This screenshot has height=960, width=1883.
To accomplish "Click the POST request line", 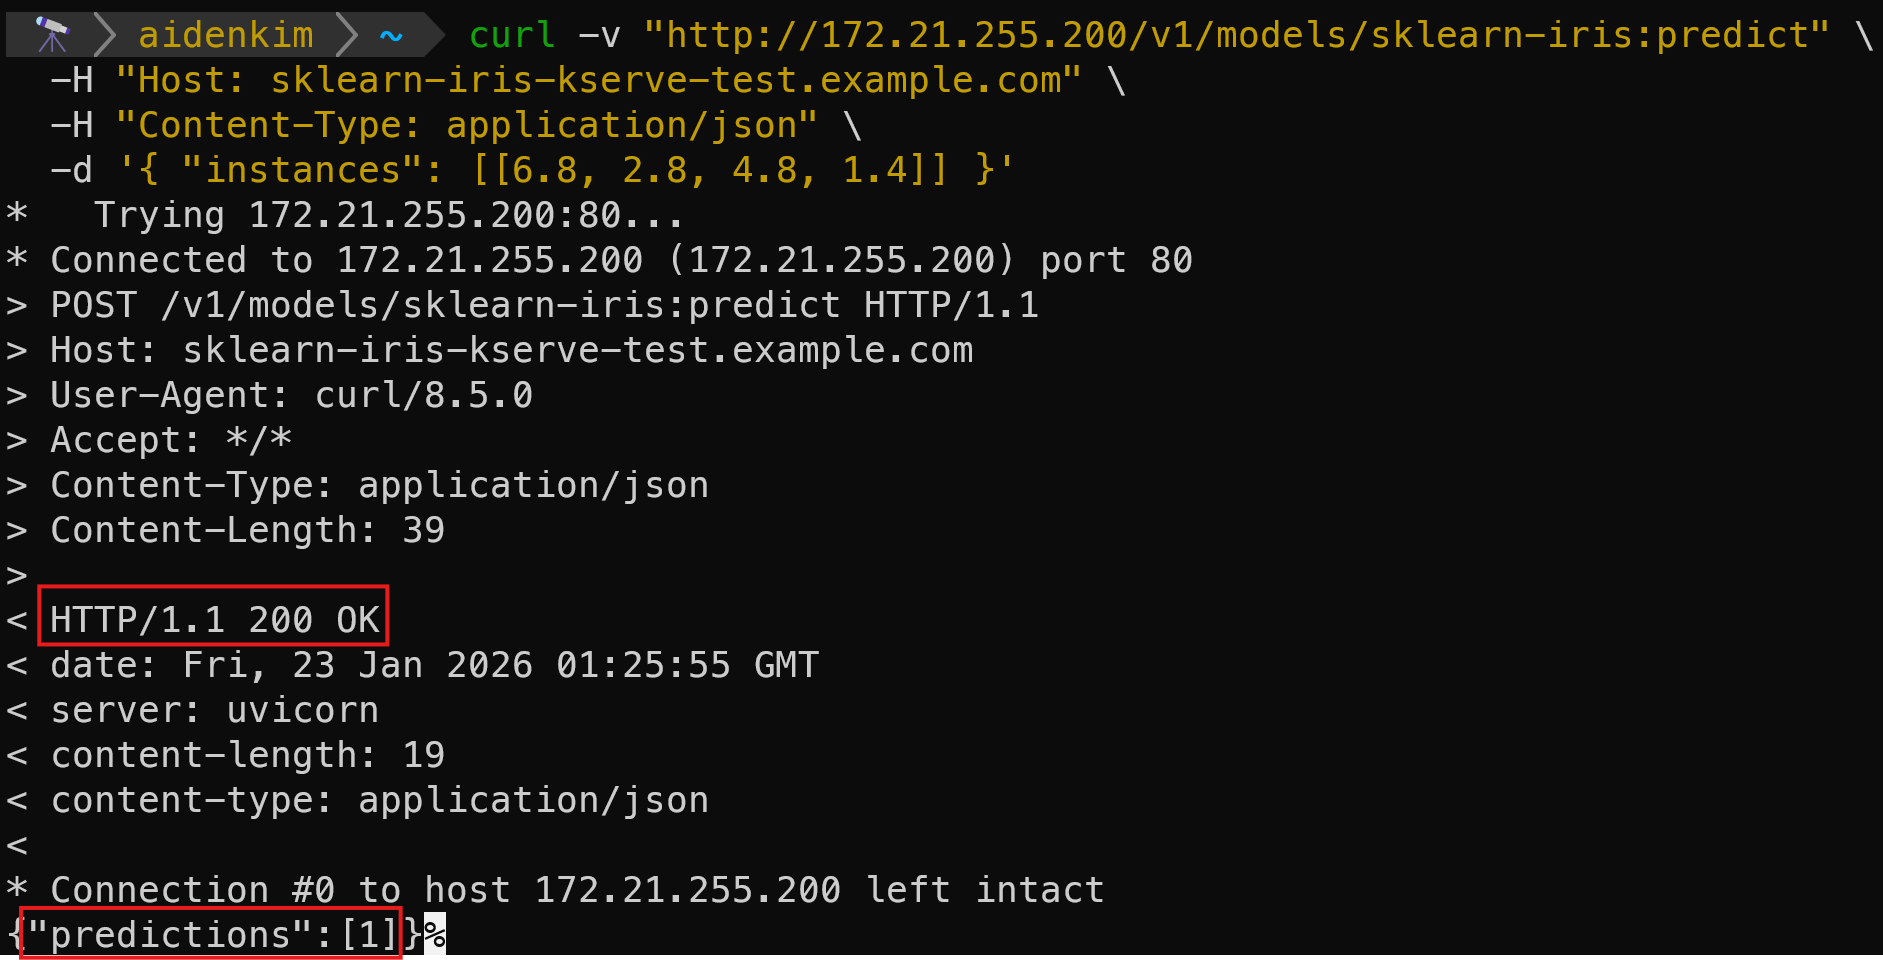I will point(545,305).
